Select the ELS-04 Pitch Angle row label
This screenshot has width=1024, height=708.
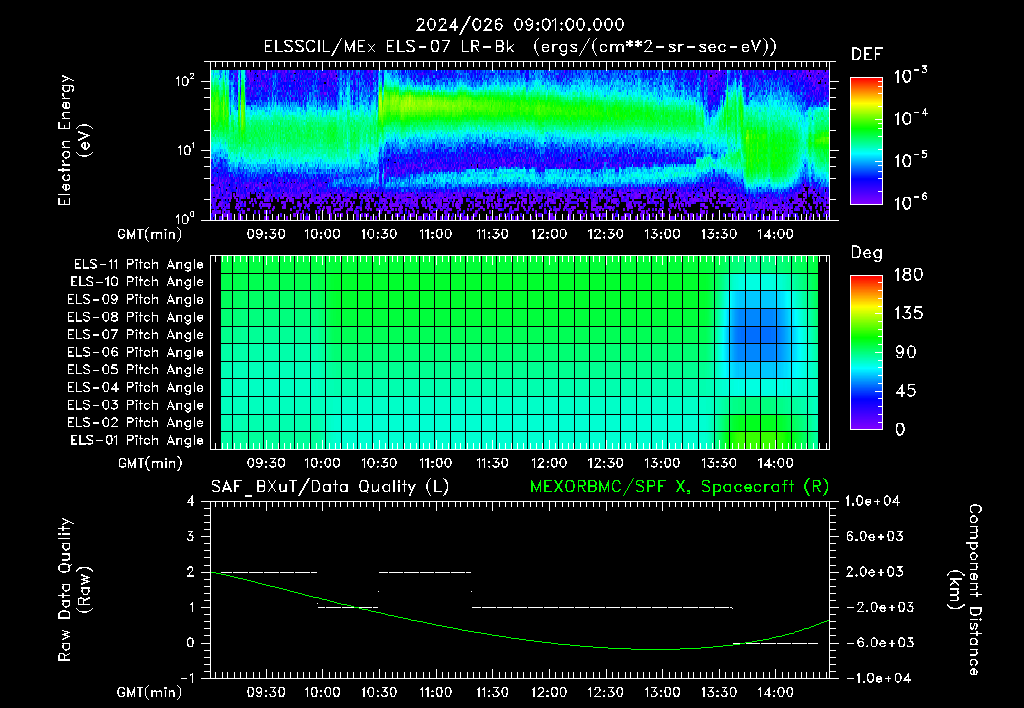coord(136,388)
